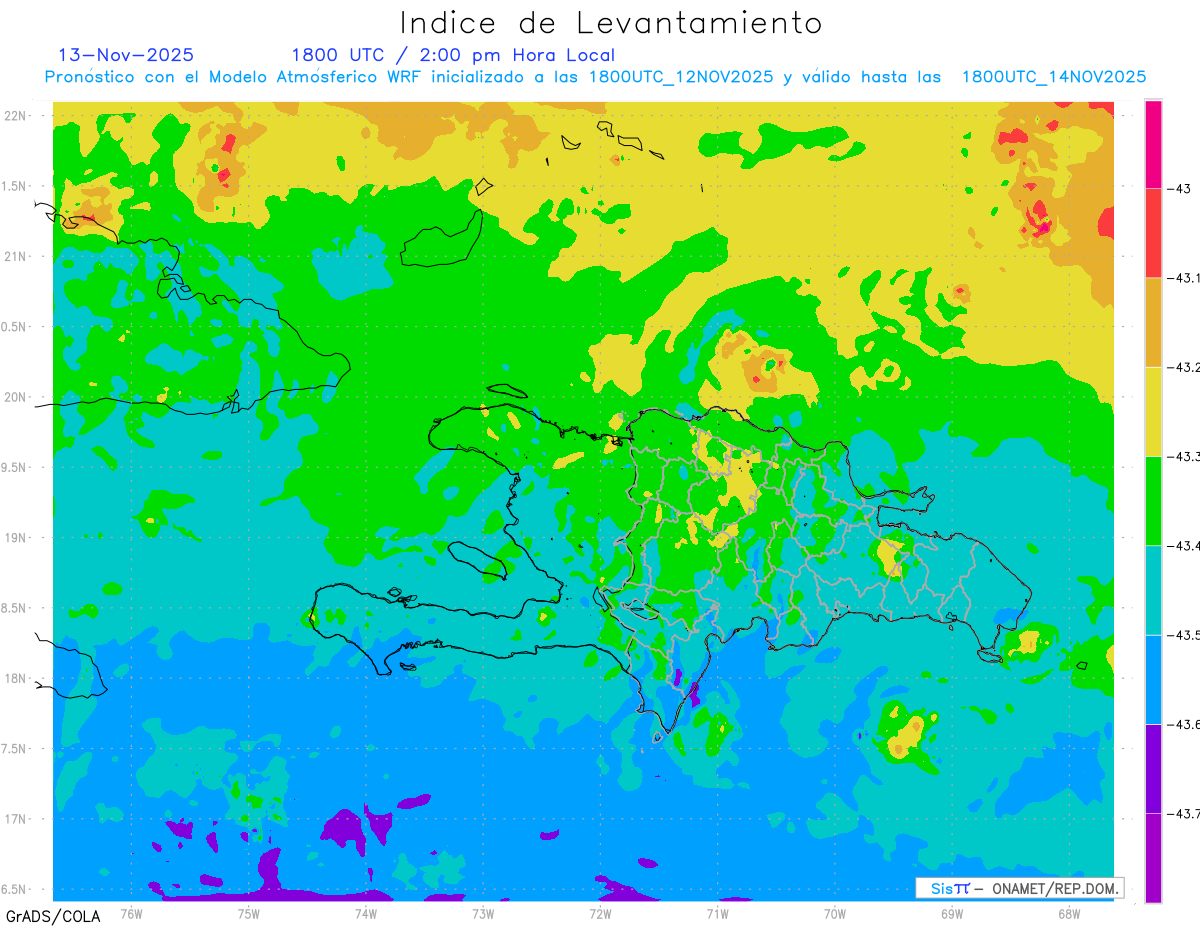The width and height of the screenshot is (1200, 927).
Task: Select the legend value '-43.6'
Action: click(1182, 724)
